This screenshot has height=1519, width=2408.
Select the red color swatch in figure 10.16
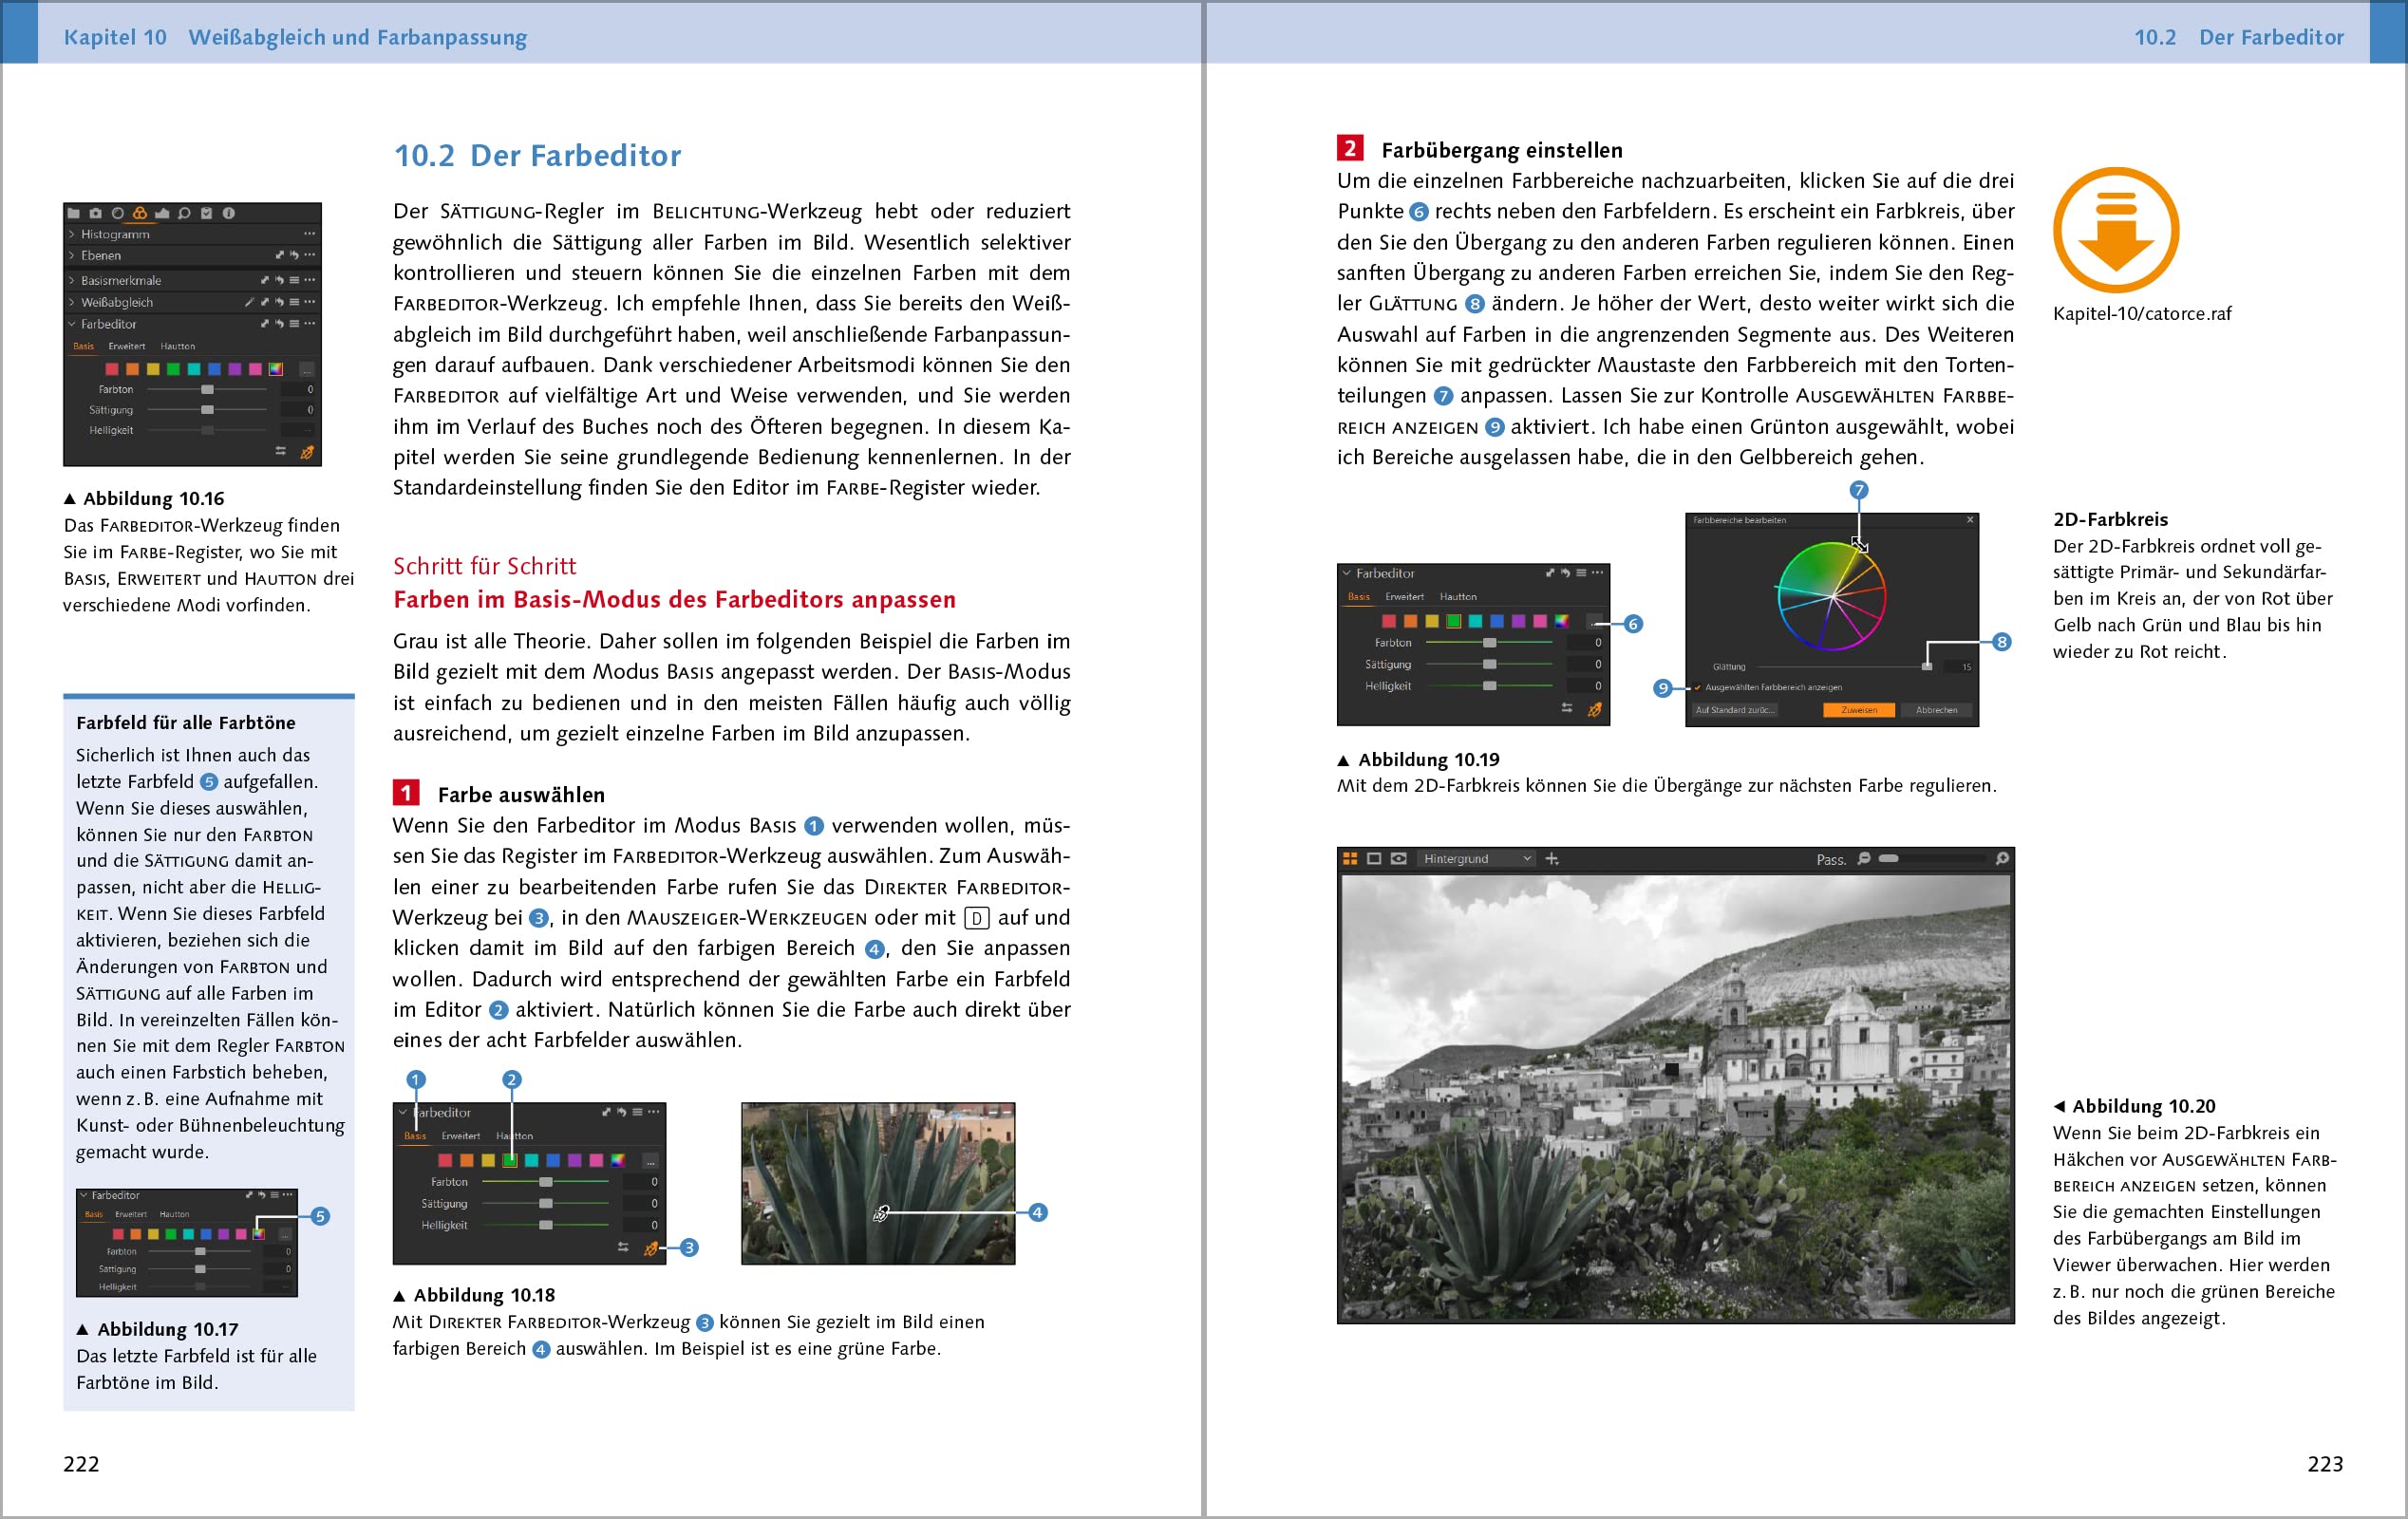click(111, 369)
